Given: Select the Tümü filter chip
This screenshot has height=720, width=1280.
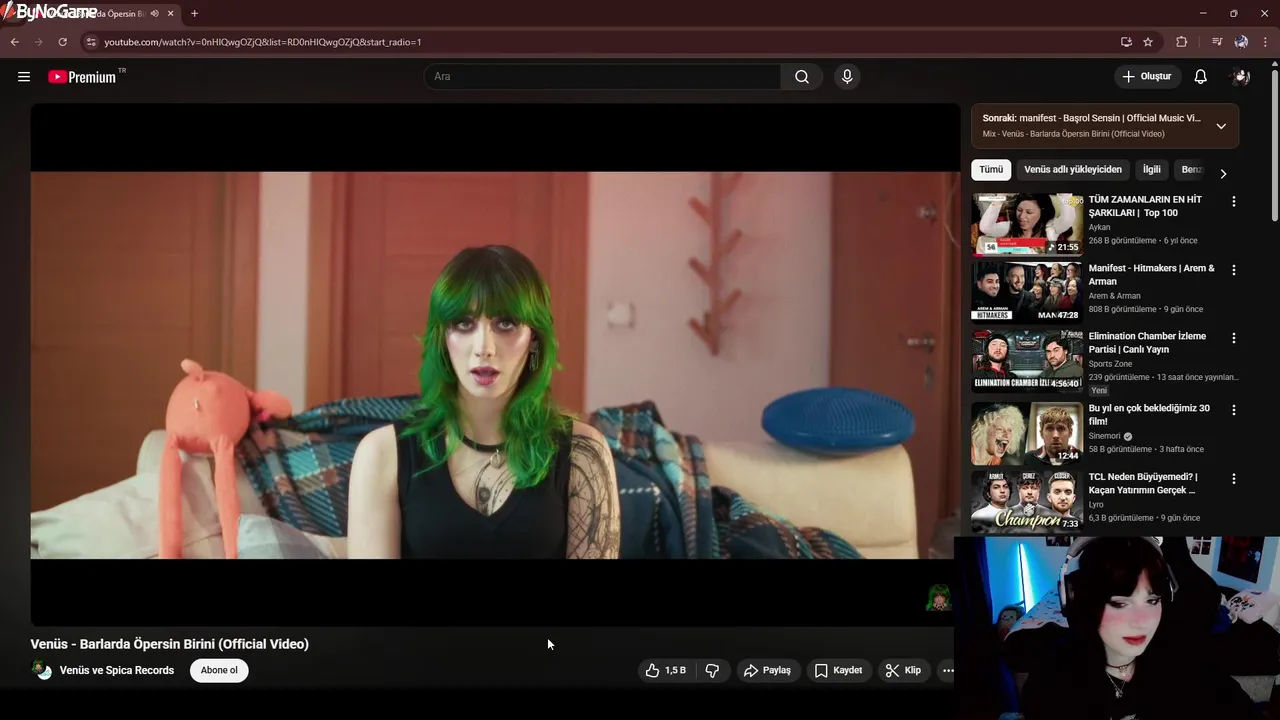Looking at the screenshot, I should [991, 170].
